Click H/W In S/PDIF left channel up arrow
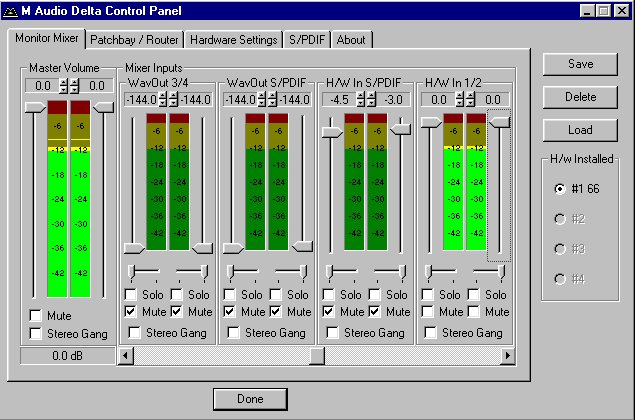This screenshot has height=420, width=635. 362,95
